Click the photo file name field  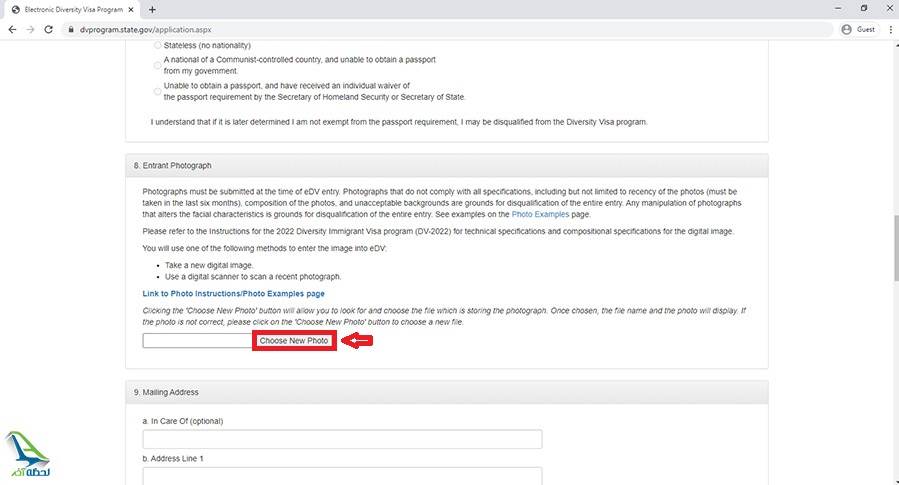[x=197, y=341]
